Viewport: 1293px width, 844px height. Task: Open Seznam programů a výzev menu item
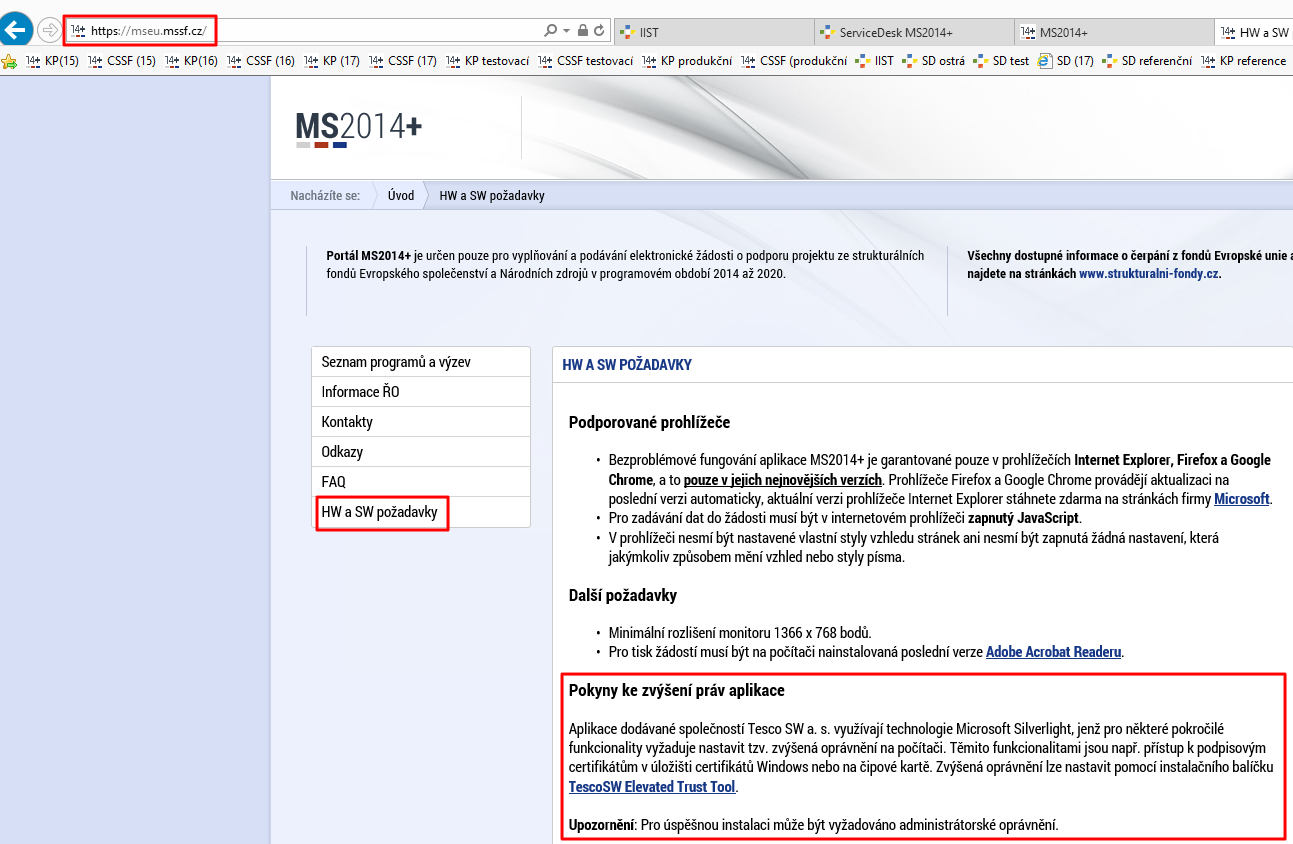(421, 362)
